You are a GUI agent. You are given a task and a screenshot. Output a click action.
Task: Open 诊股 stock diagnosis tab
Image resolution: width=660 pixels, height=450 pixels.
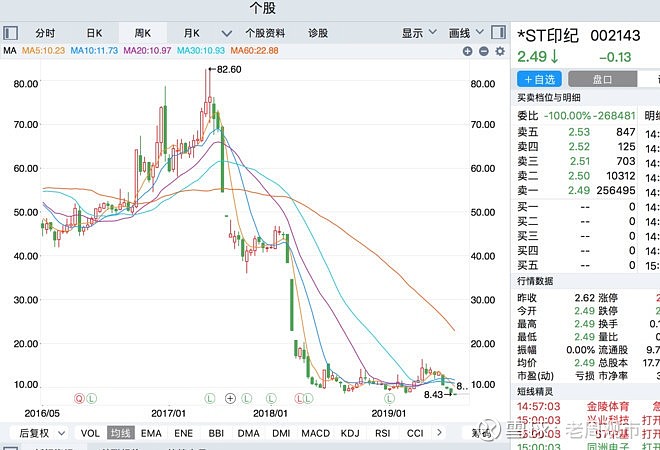pyautogui.click(x=318, y=33)
